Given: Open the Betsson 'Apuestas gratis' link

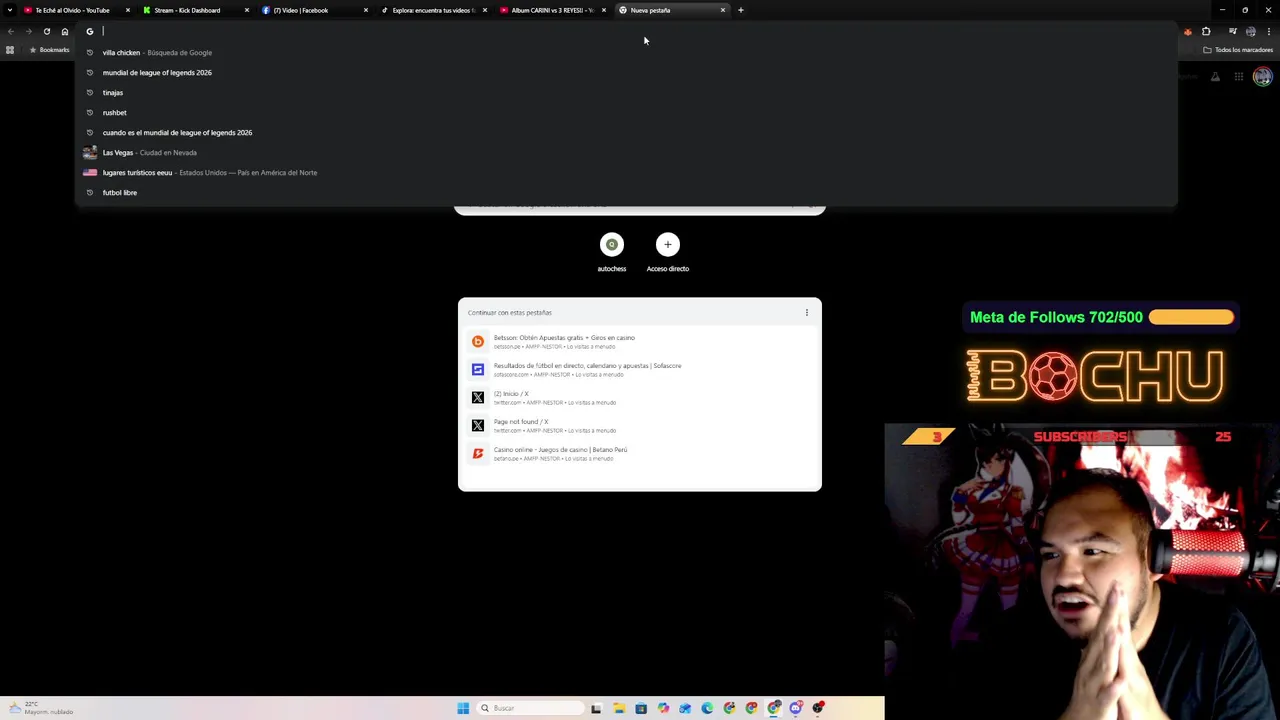Looking at the screenshot, I should click(640, 341).
